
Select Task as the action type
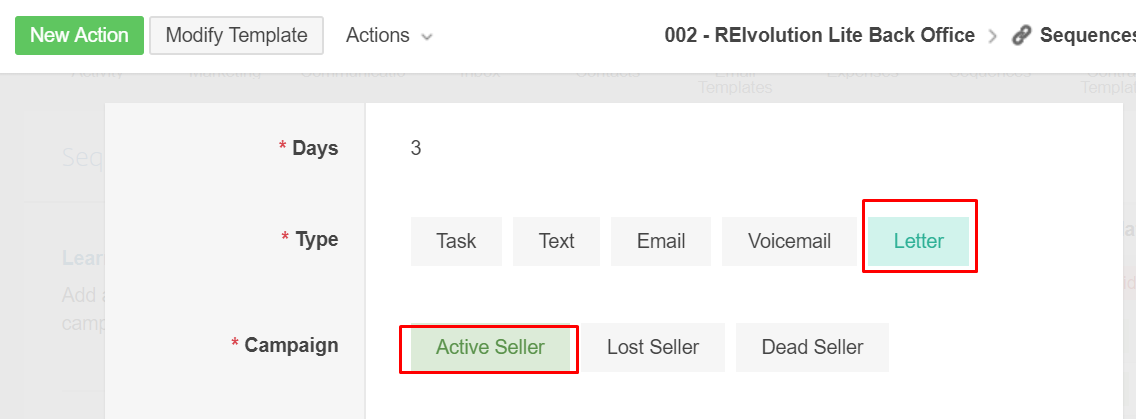[x=456, y=241]
